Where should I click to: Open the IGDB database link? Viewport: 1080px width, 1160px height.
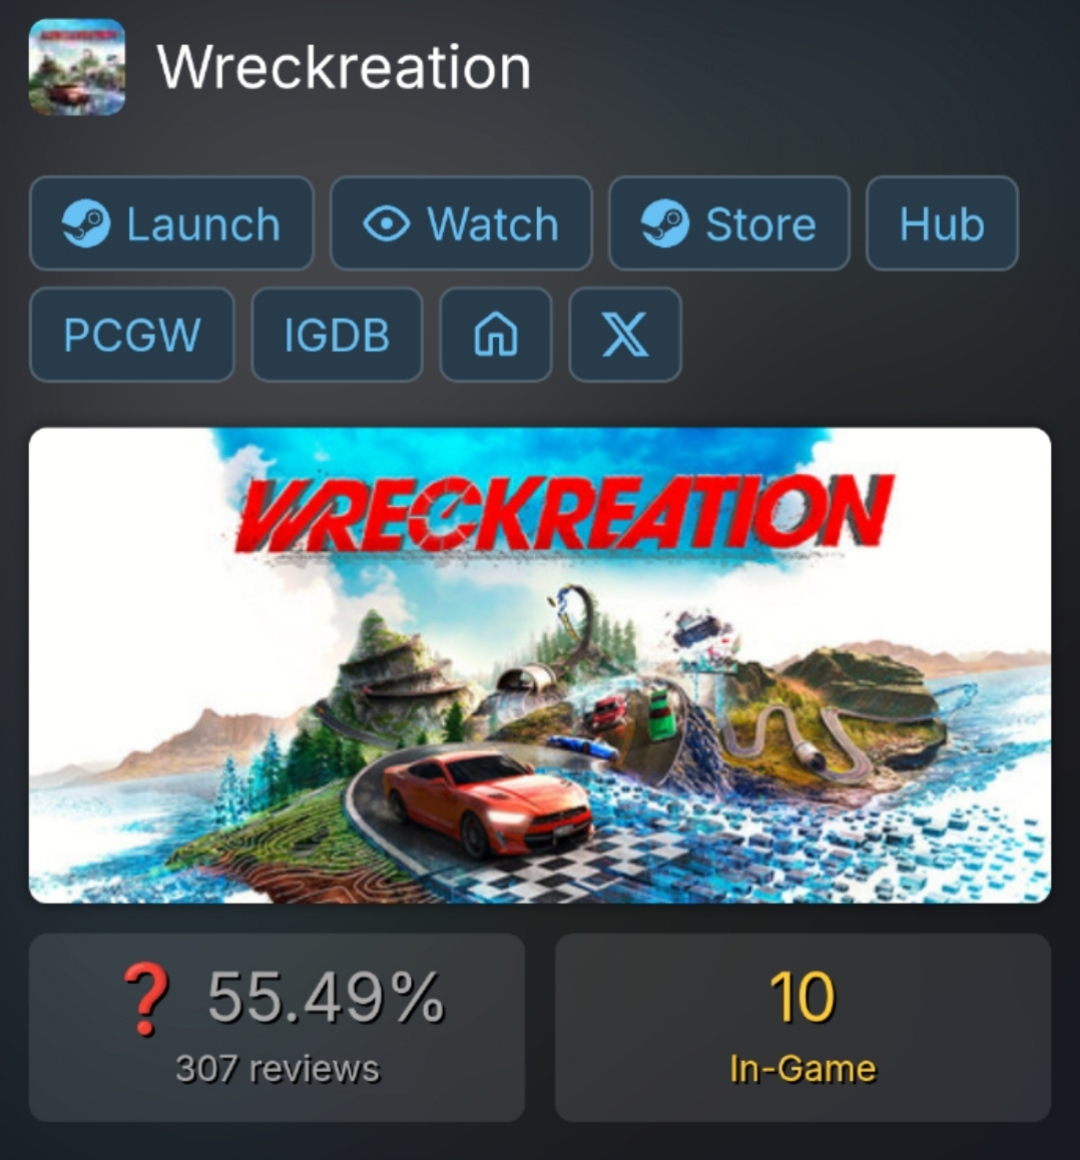[x=337, y=334]
